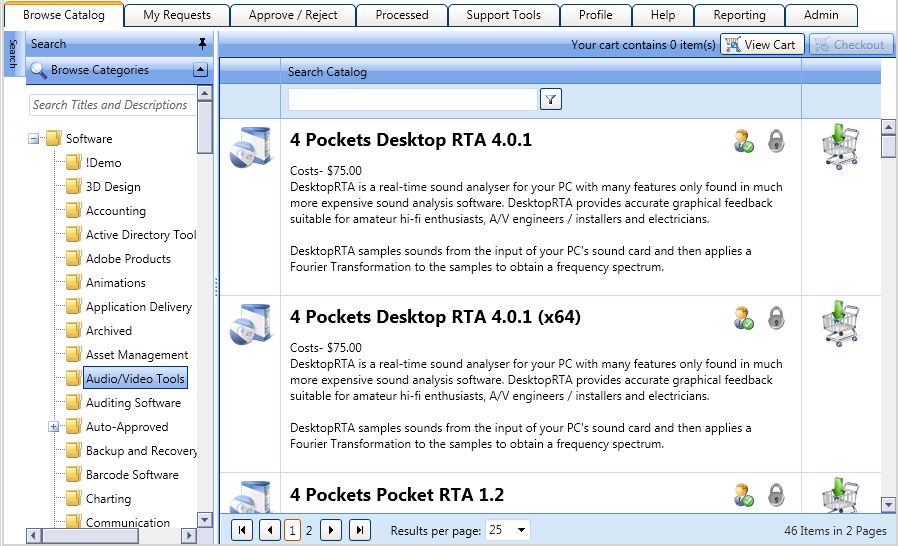Click software disc icon of Desktop RTA 4.0.1 (x64)
The width and height of the screenshot is (898, 546).
250,324
